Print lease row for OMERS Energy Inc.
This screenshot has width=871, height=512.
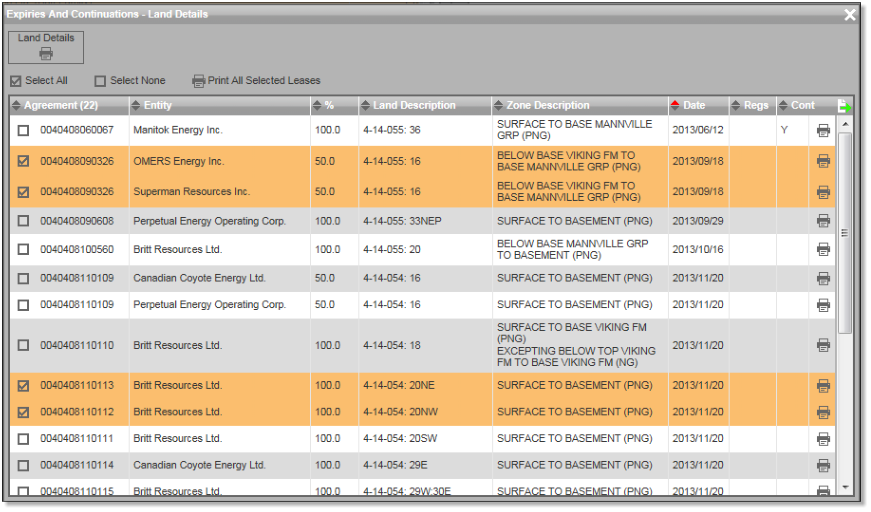coord(823,162)
